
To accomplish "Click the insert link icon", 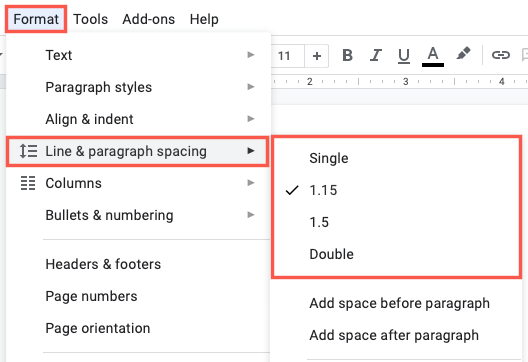I will 501,55.
